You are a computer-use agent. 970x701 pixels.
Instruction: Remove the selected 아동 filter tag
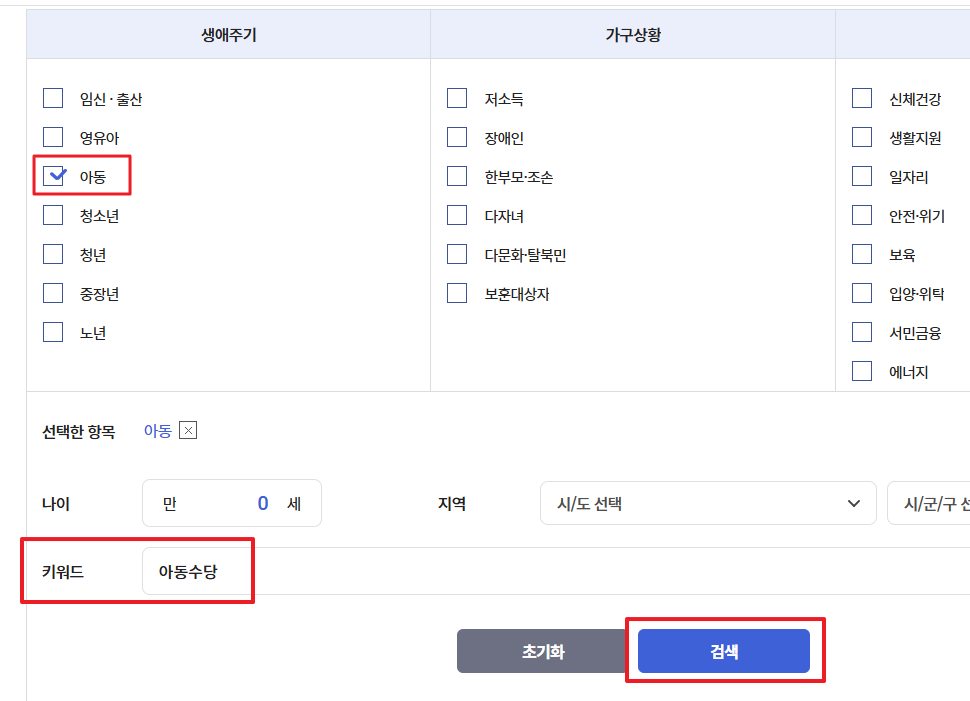pos(188,430)
